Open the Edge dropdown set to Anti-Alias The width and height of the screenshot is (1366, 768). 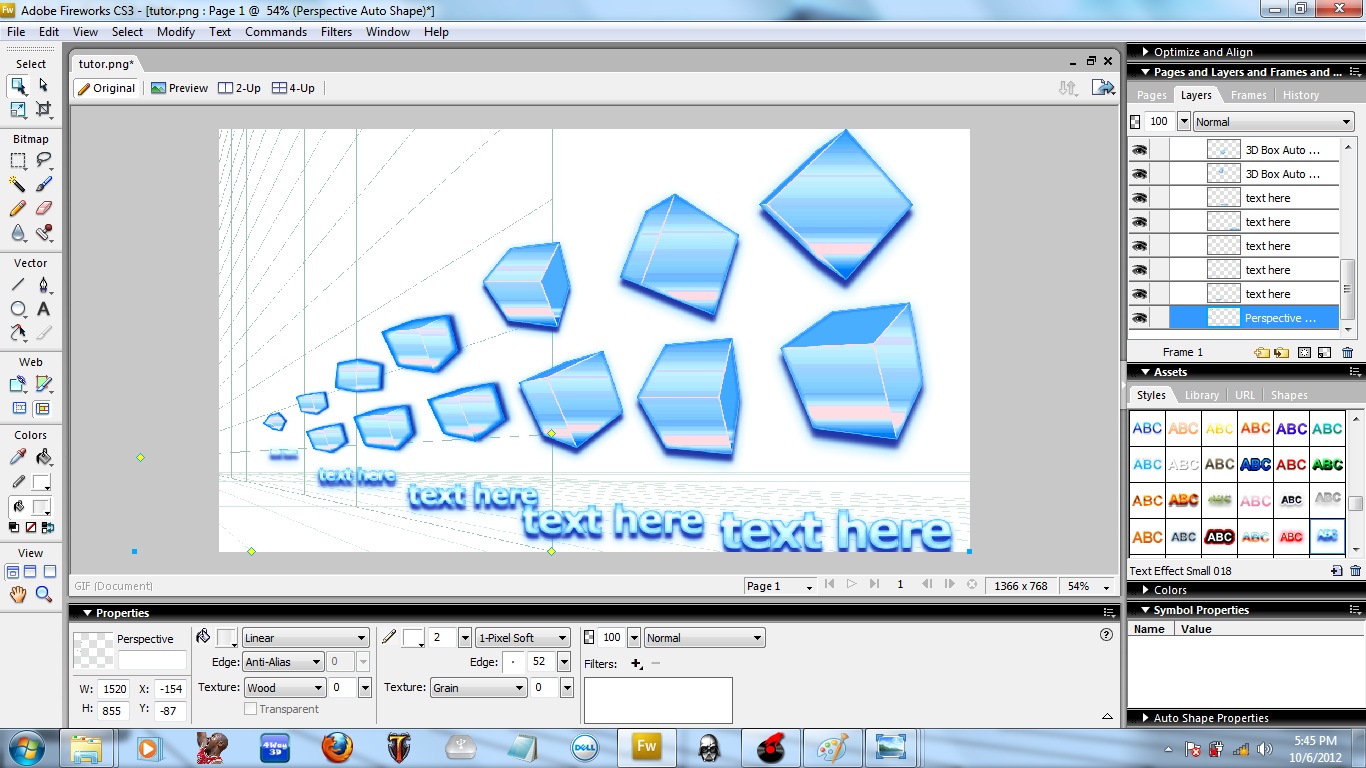pos(283,661)
